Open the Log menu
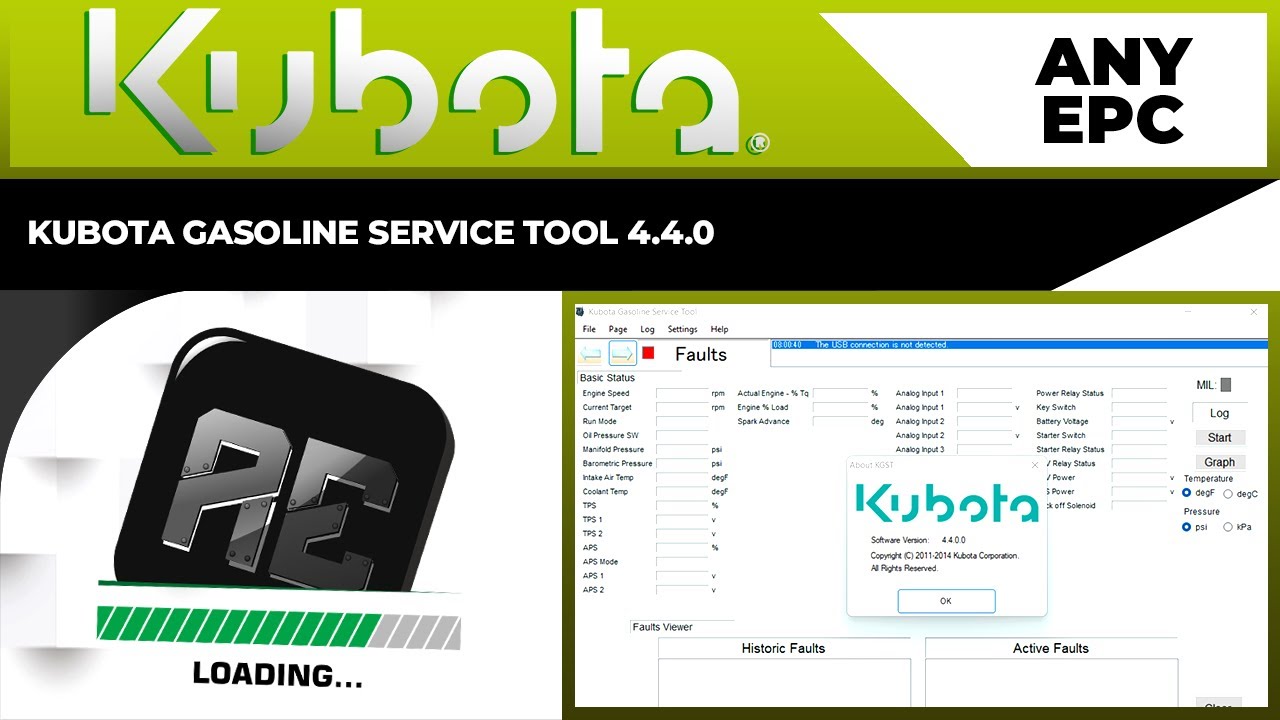The height and width of the screenshot is (720, 1280). tap(647, 329)
